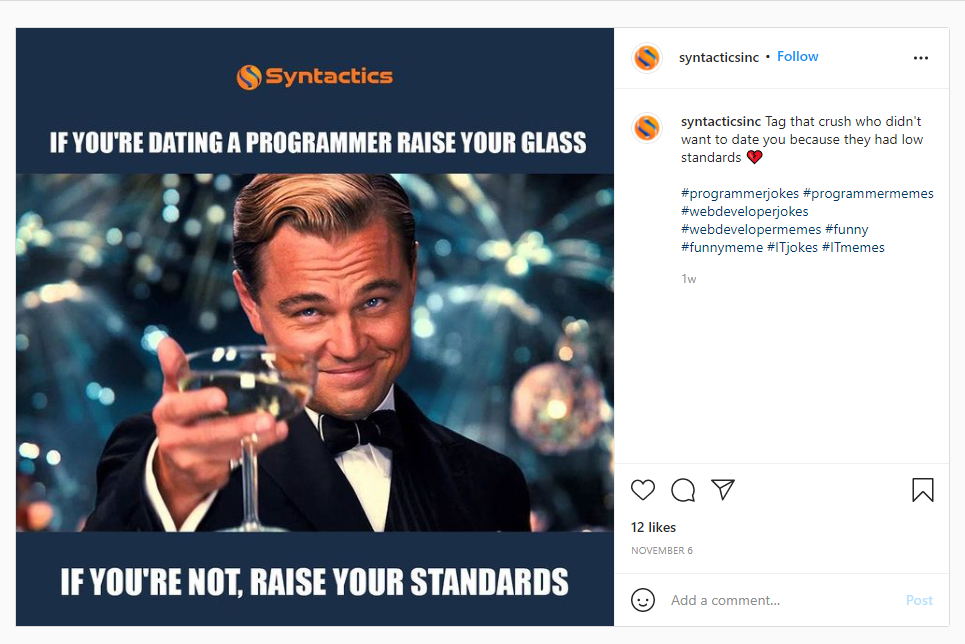This screenshot has width=965, height=644.
Task: Open the three-dot more options menu
Action: click(x=921, y=58)
